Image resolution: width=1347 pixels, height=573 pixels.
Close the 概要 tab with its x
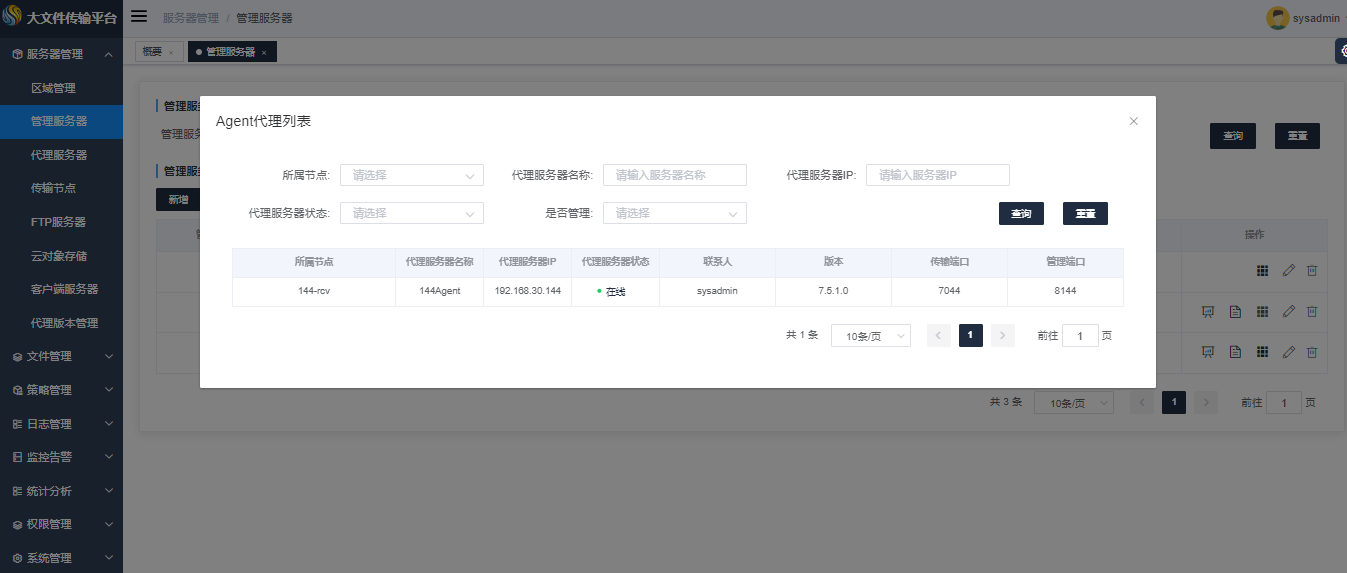click(x=171, y=52)
